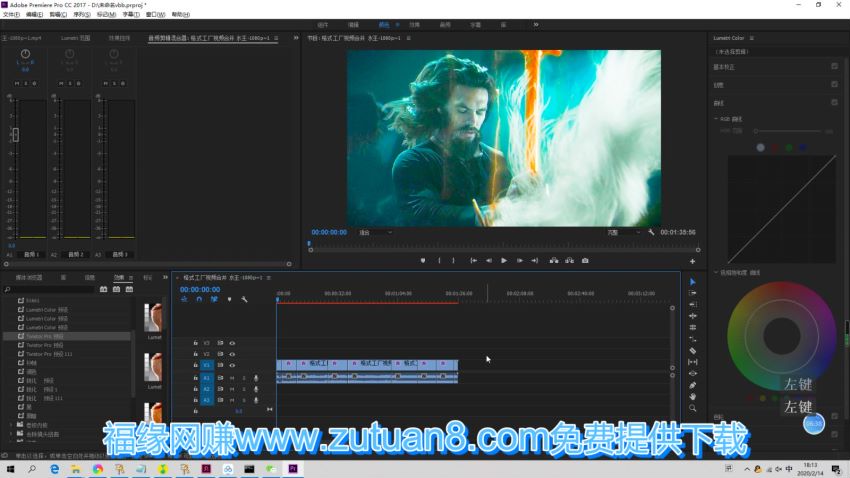The image size is (850, 478).
Task: Select the Zoom magnifier tool
Action: [693, 408]
